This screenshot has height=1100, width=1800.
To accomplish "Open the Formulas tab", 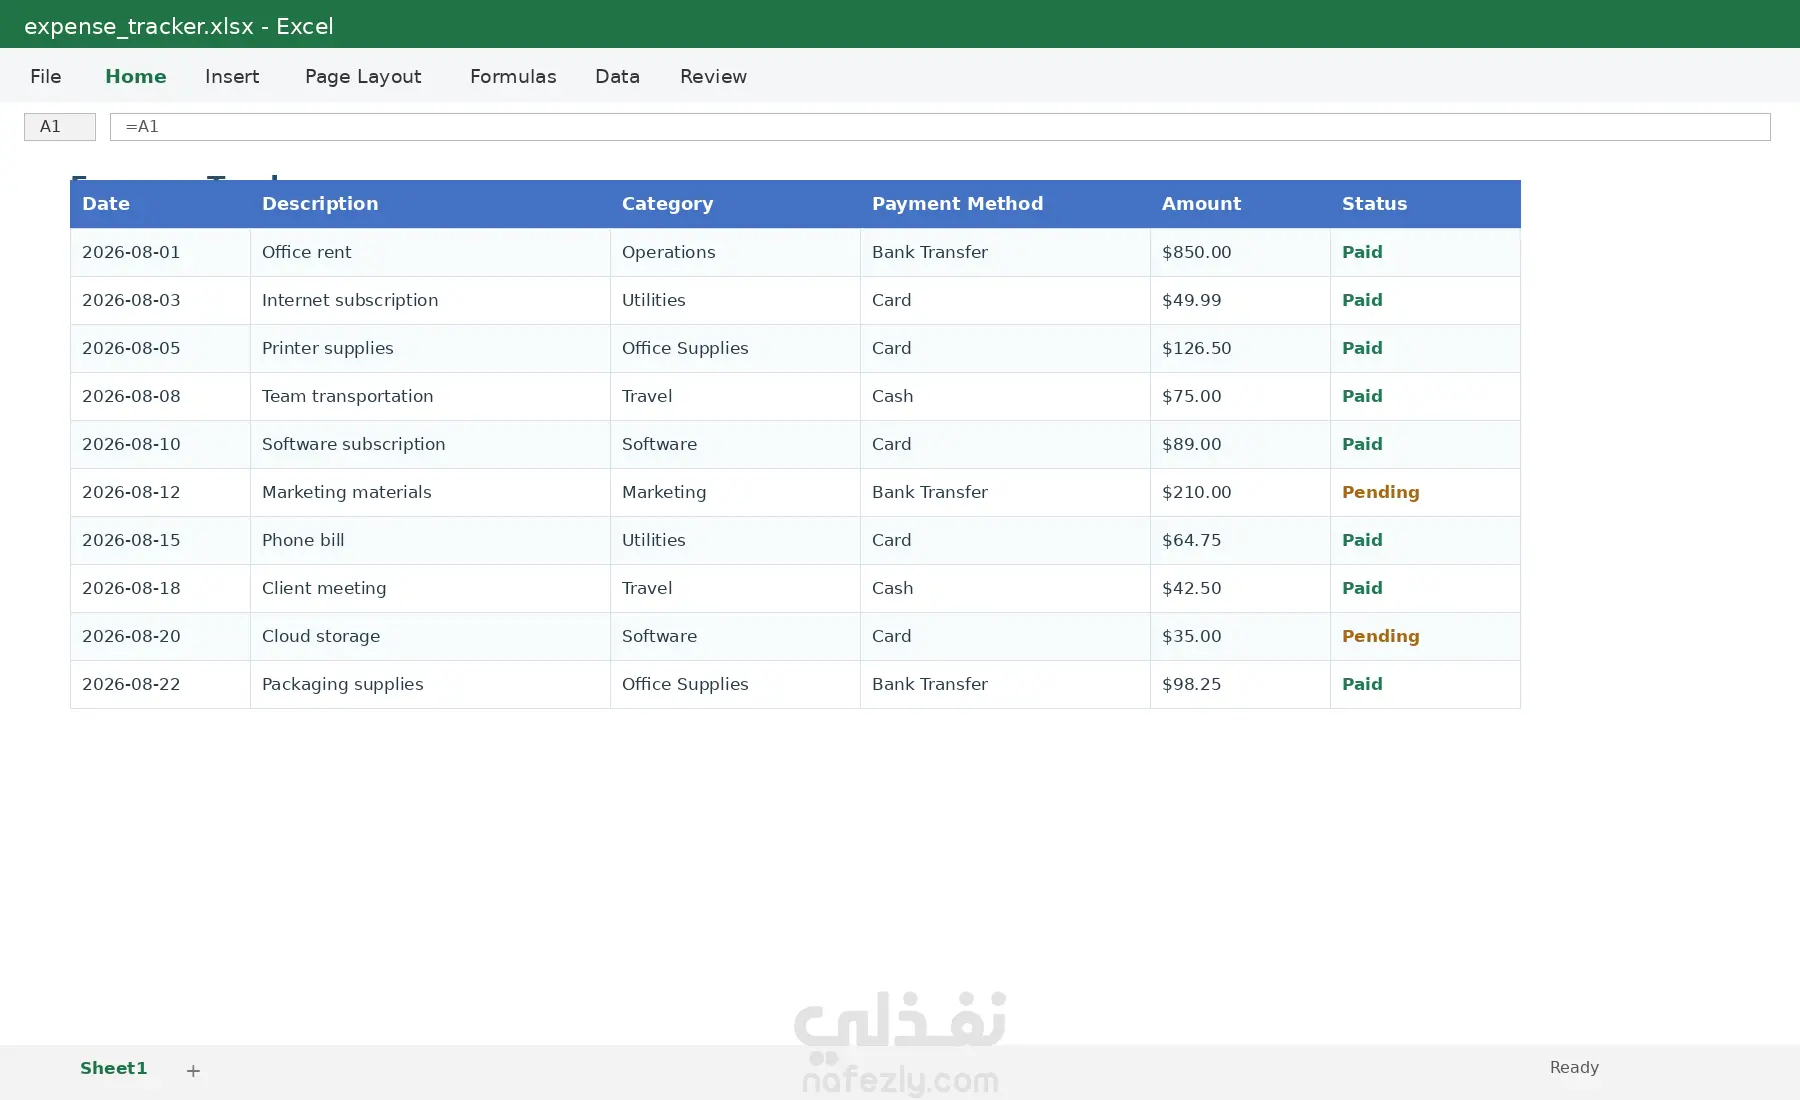I will (513, 76).
